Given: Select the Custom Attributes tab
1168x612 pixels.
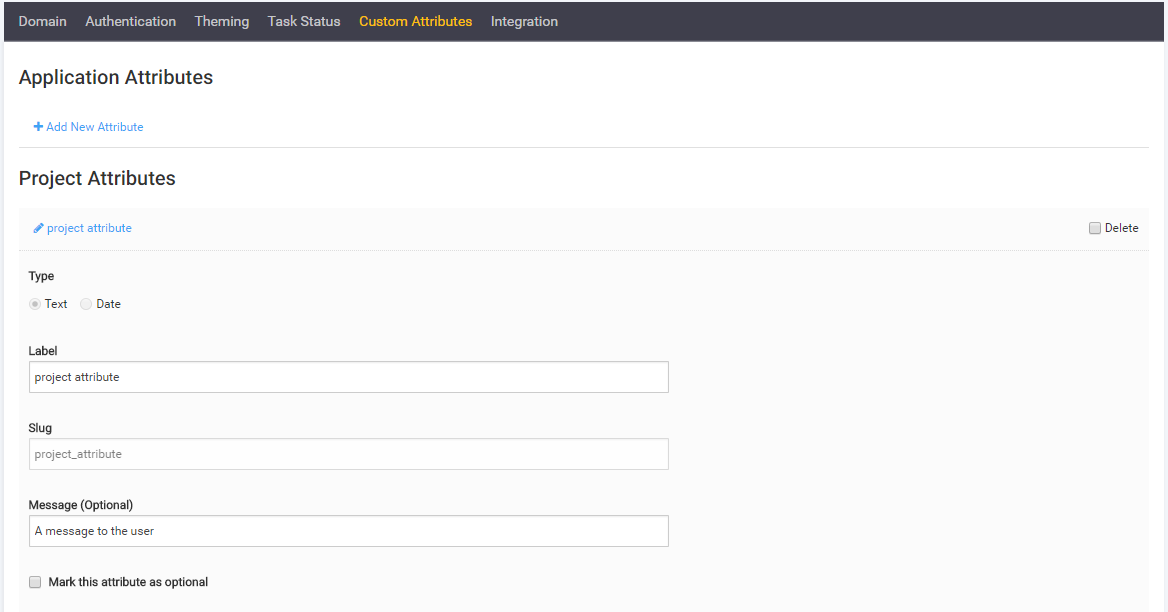Looking at the screenshot, I should (415, 21).
